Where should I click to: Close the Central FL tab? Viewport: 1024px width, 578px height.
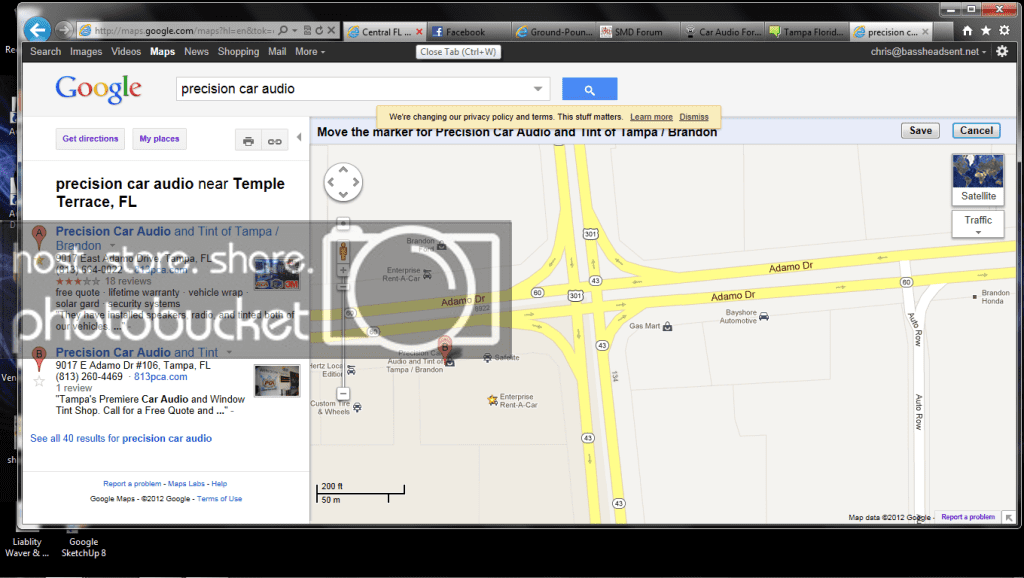click(x=419, y=31)
